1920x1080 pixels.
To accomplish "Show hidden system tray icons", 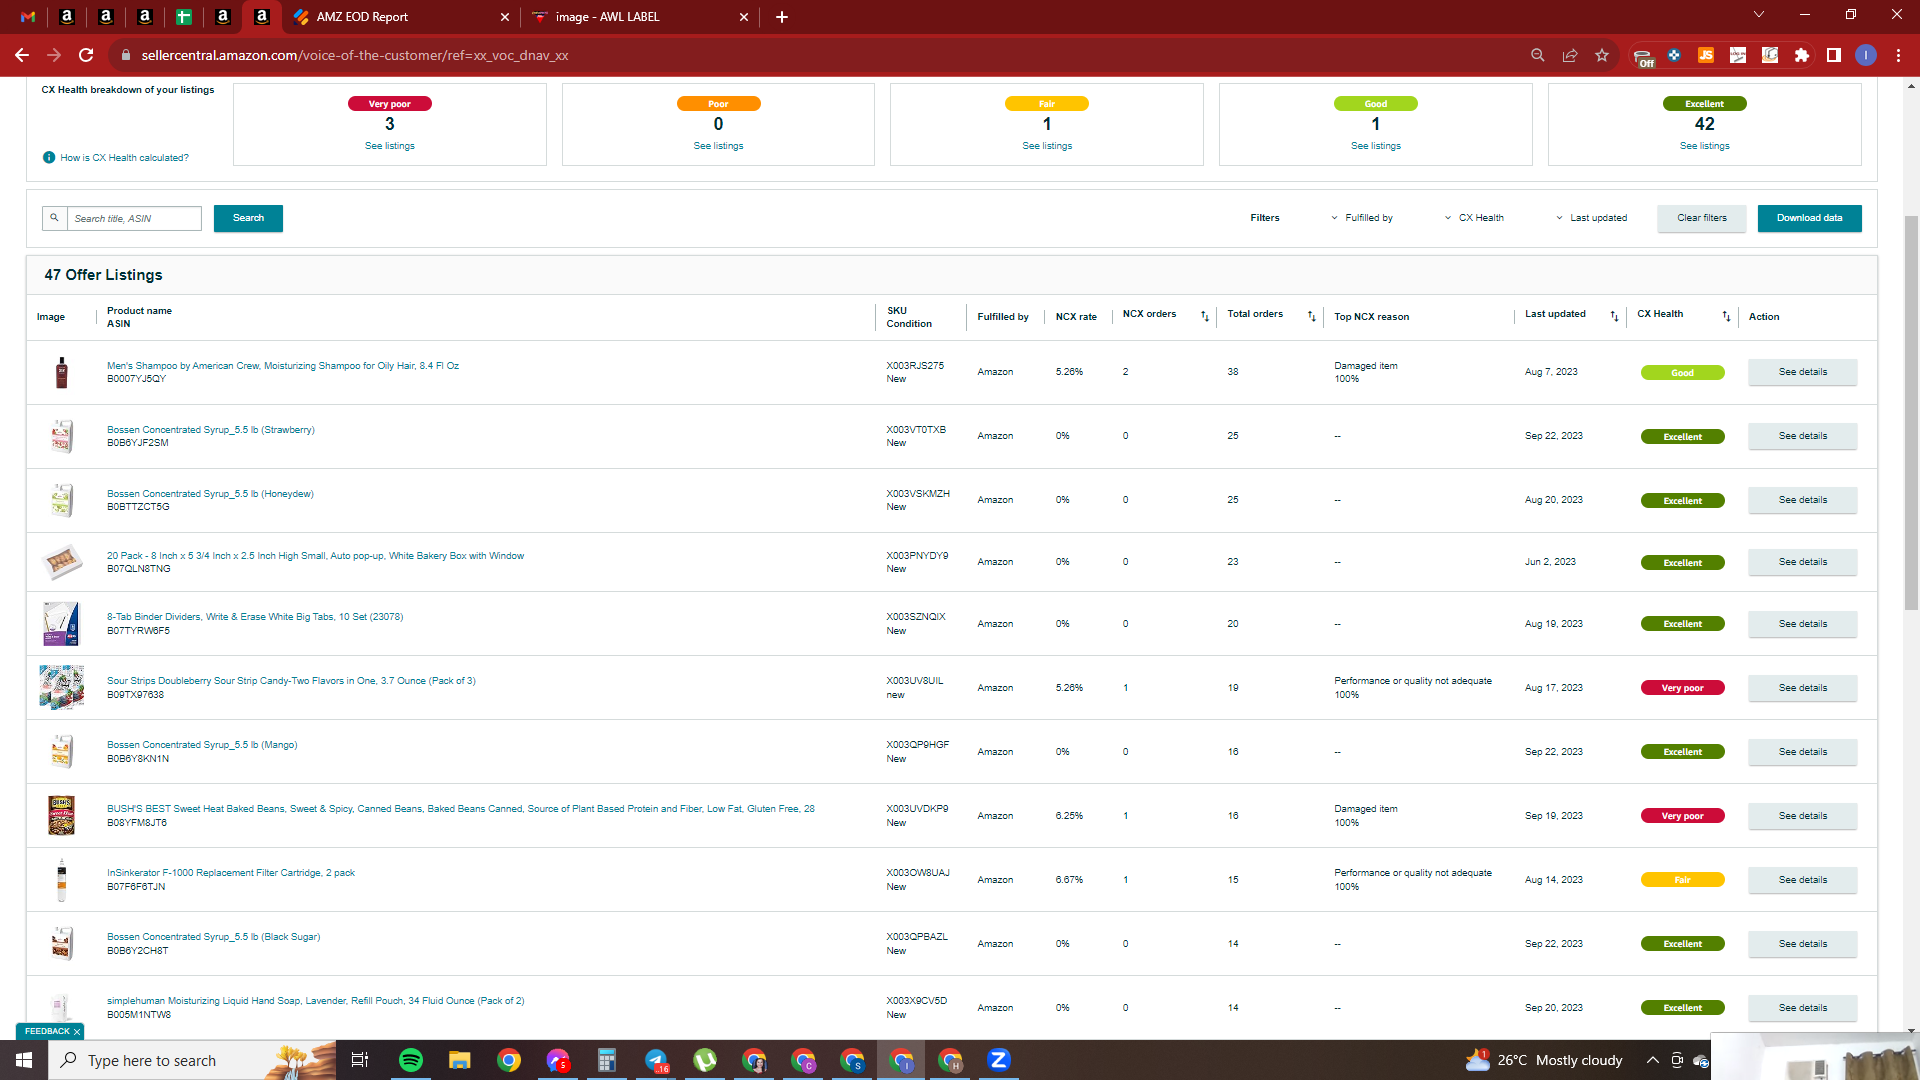I will pos(1653,1060).
